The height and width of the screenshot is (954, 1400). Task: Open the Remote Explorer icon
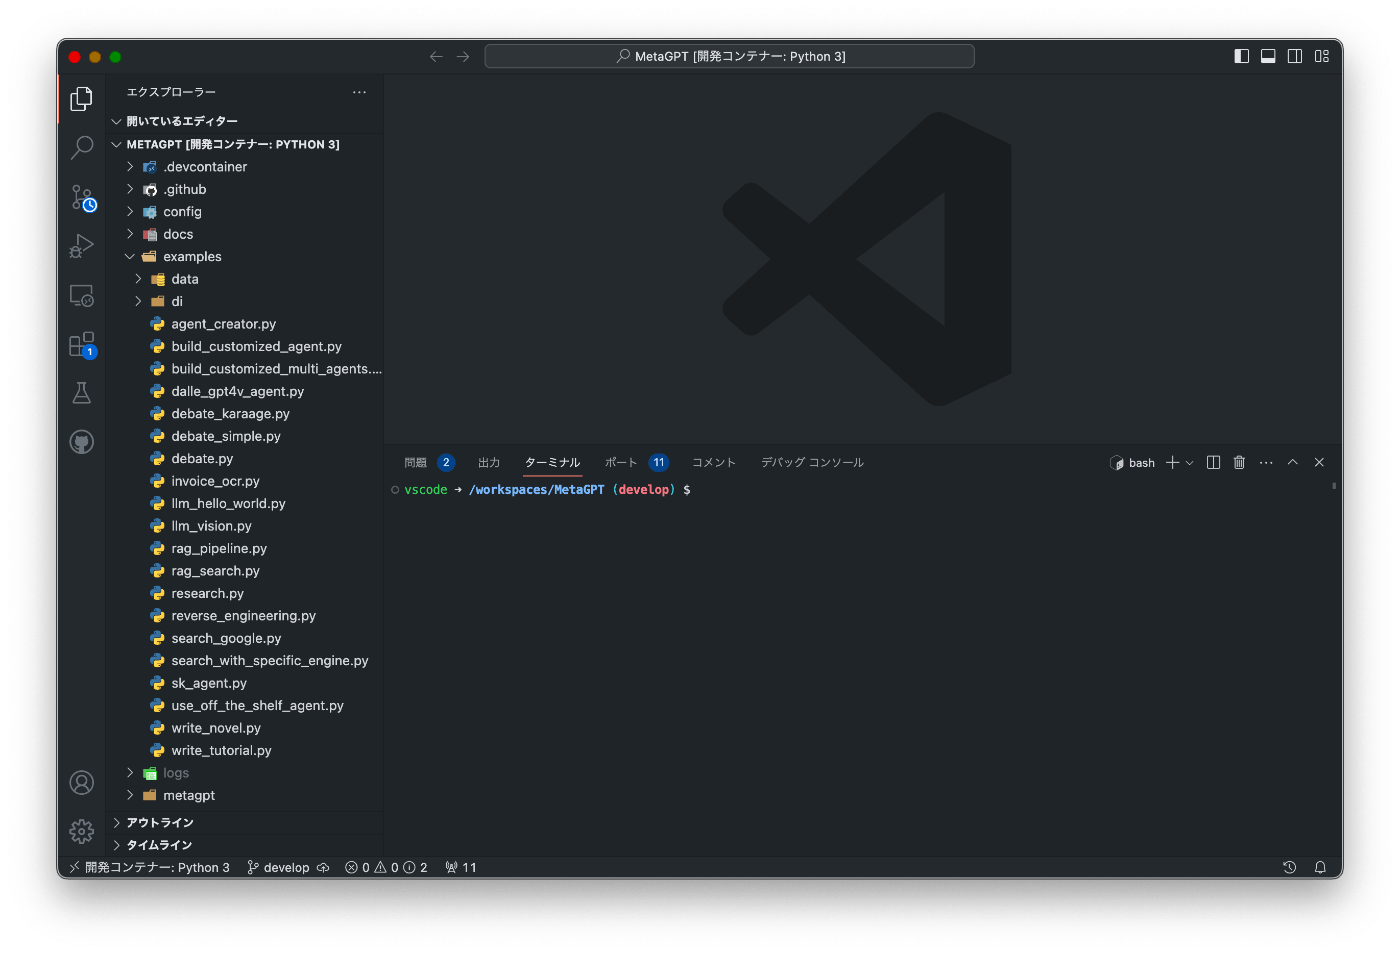tap(82, 295)
